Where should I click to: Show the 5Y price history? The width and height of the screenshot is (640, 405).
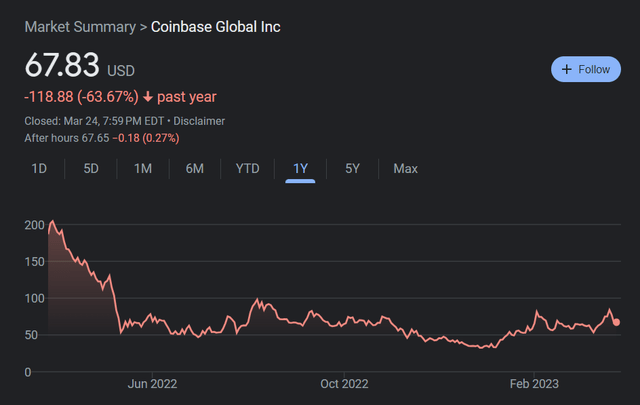[352, 169]
